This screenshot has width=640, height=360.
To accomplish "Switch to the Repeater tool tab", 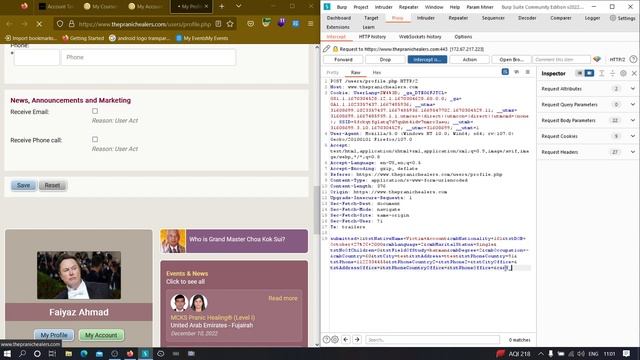I will [458, 18].
